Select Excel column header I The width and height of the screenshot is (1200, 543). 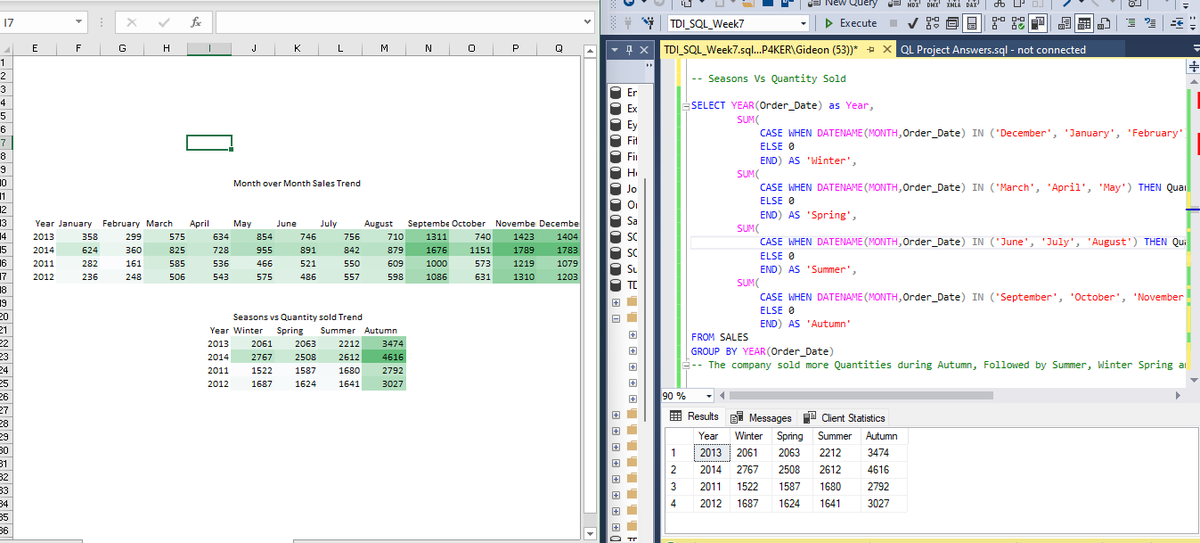click(x=208, y=47)
